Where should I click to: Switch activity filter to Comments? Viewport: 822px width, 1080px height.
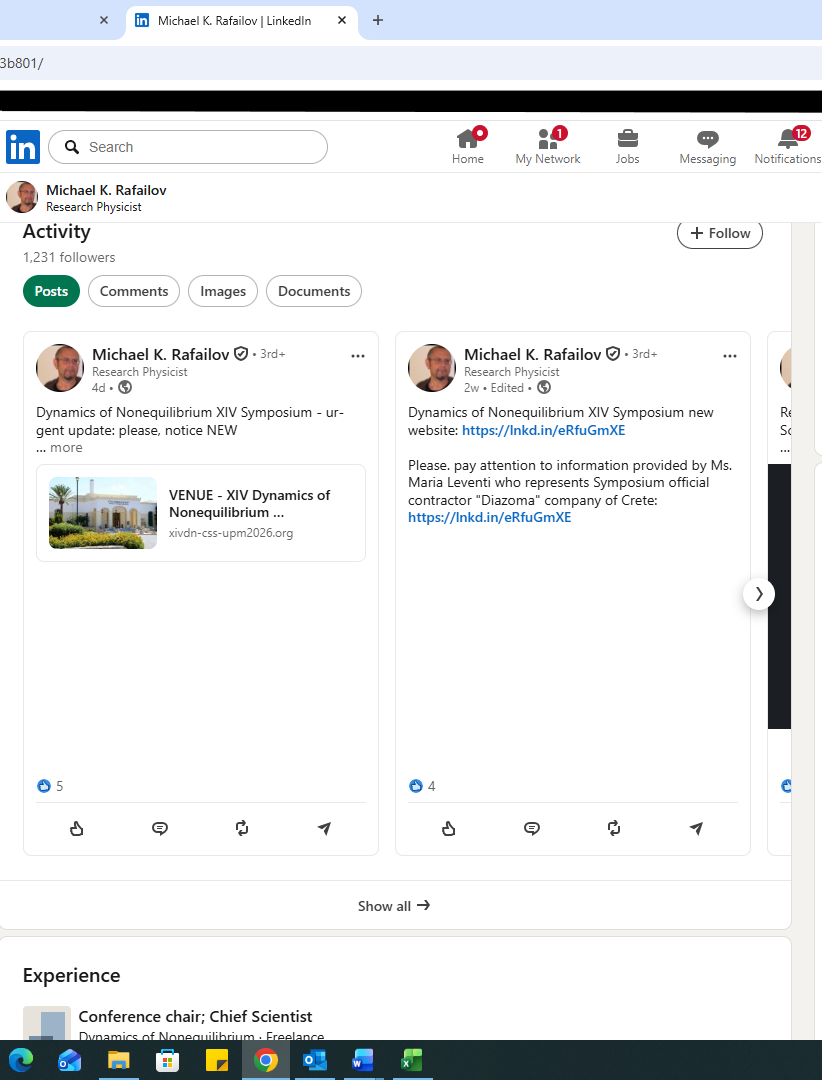[134, 291]
